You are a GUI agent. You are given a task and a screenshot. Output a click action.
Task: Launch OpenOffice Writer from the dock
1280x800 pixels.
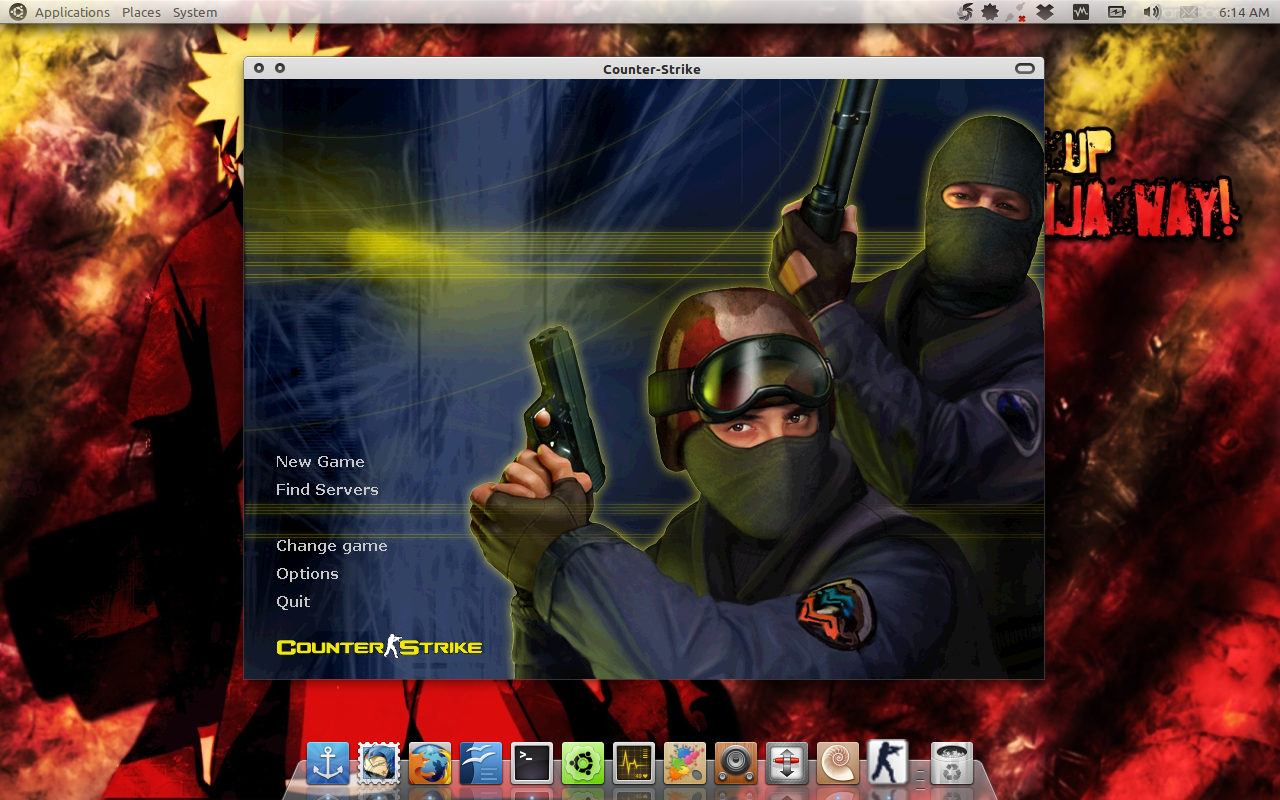pos(481,763)
